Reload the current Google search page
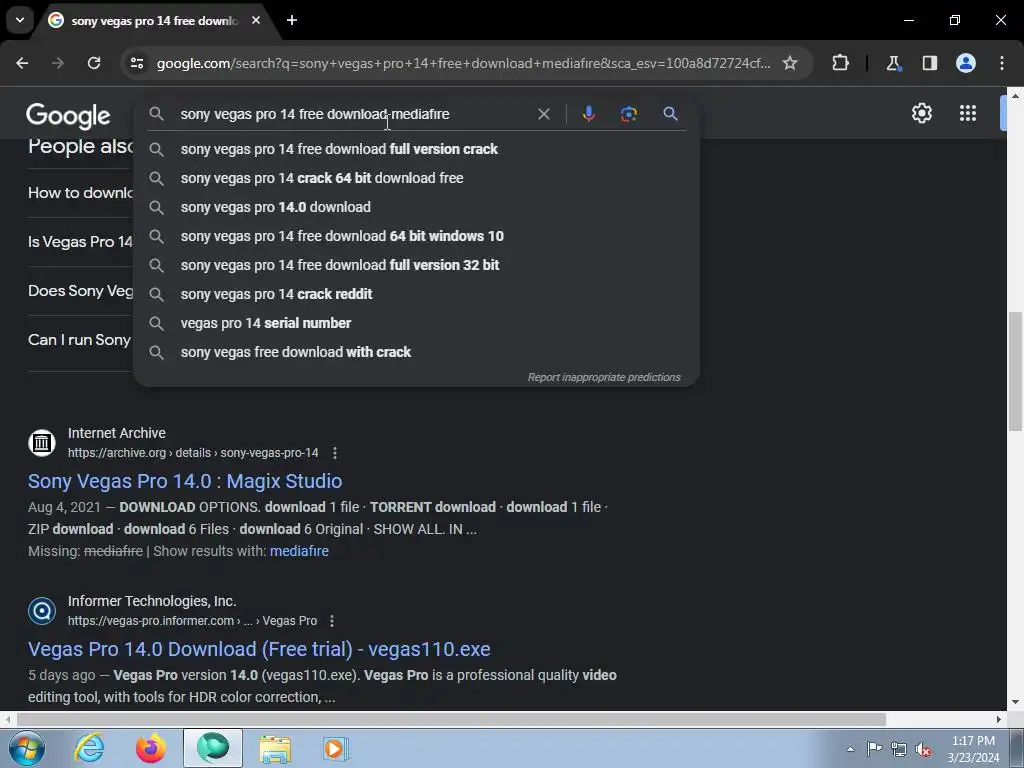The width and height of the screenshot is (1024, 768). click(x=94, y=63)
